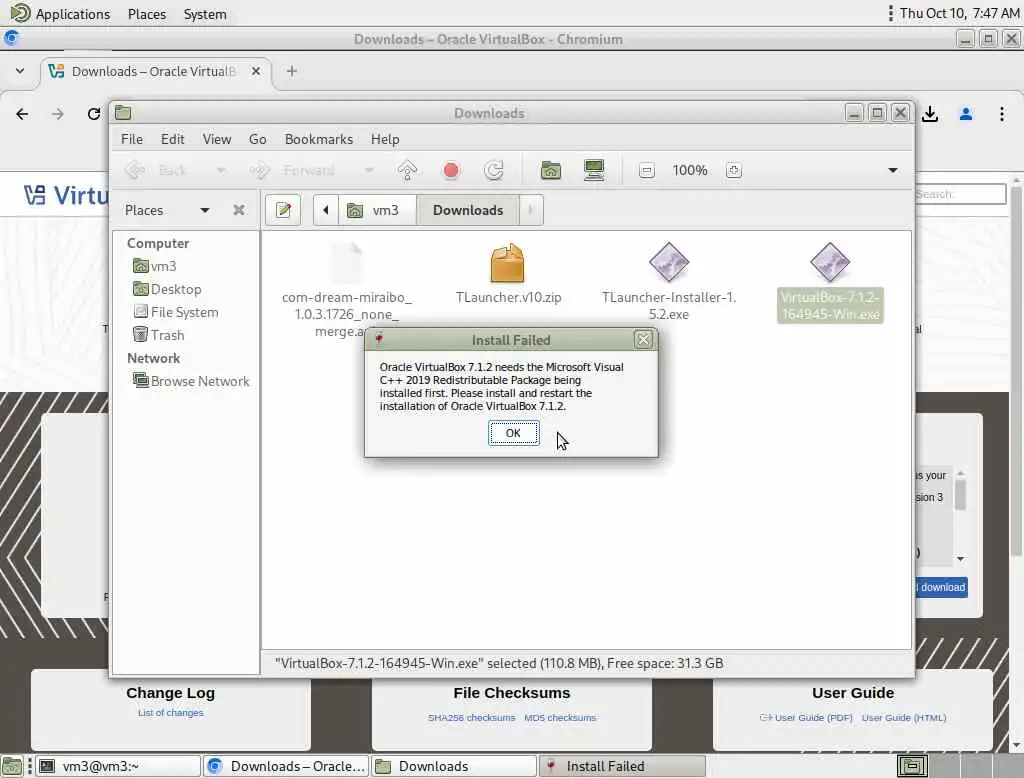Open the SHA256 checksums link

pyautogui.click(x=472, y=717)
